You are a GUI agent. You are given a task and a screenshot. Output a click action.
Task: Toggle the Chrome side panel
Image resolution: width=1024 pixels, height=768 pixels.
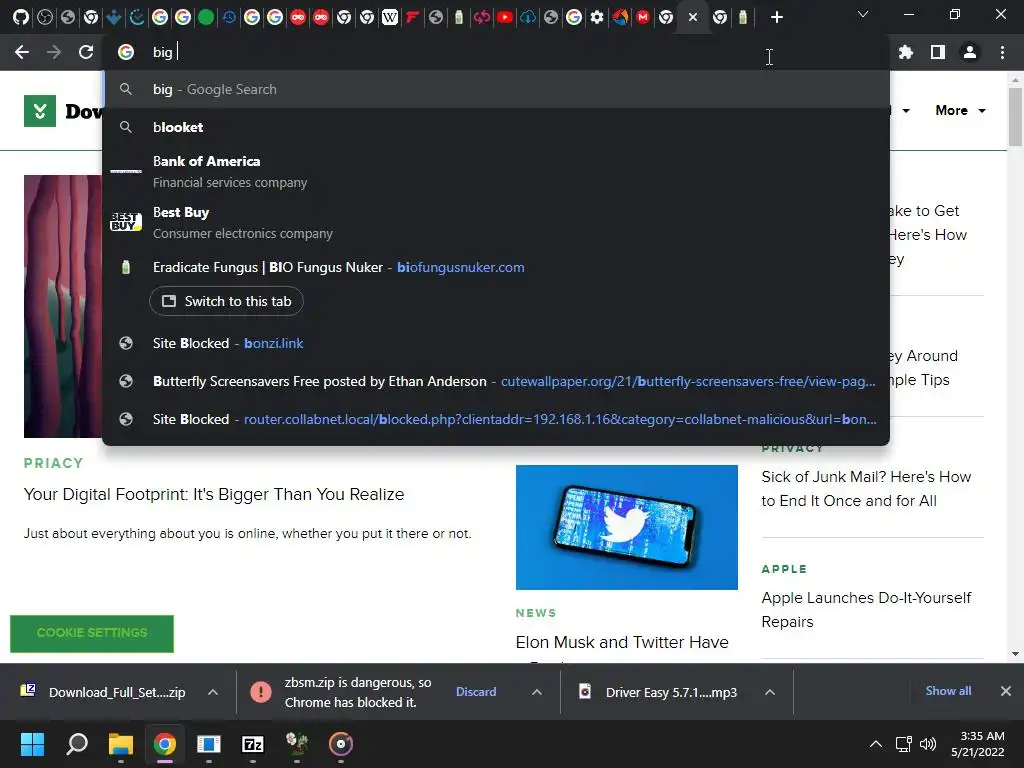pyautogui.click(x=938, y=52)
